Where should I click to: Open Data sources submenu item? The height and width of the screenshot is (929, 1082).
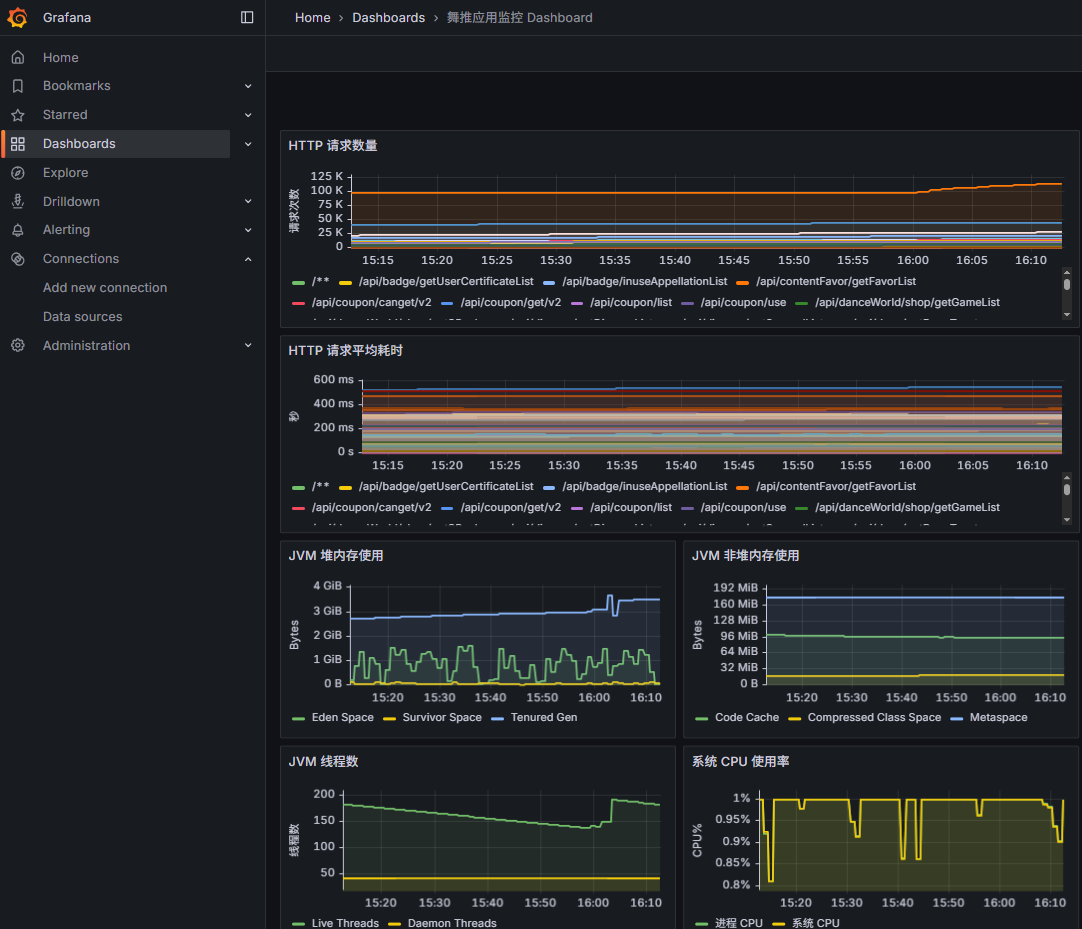click(82, 317)
